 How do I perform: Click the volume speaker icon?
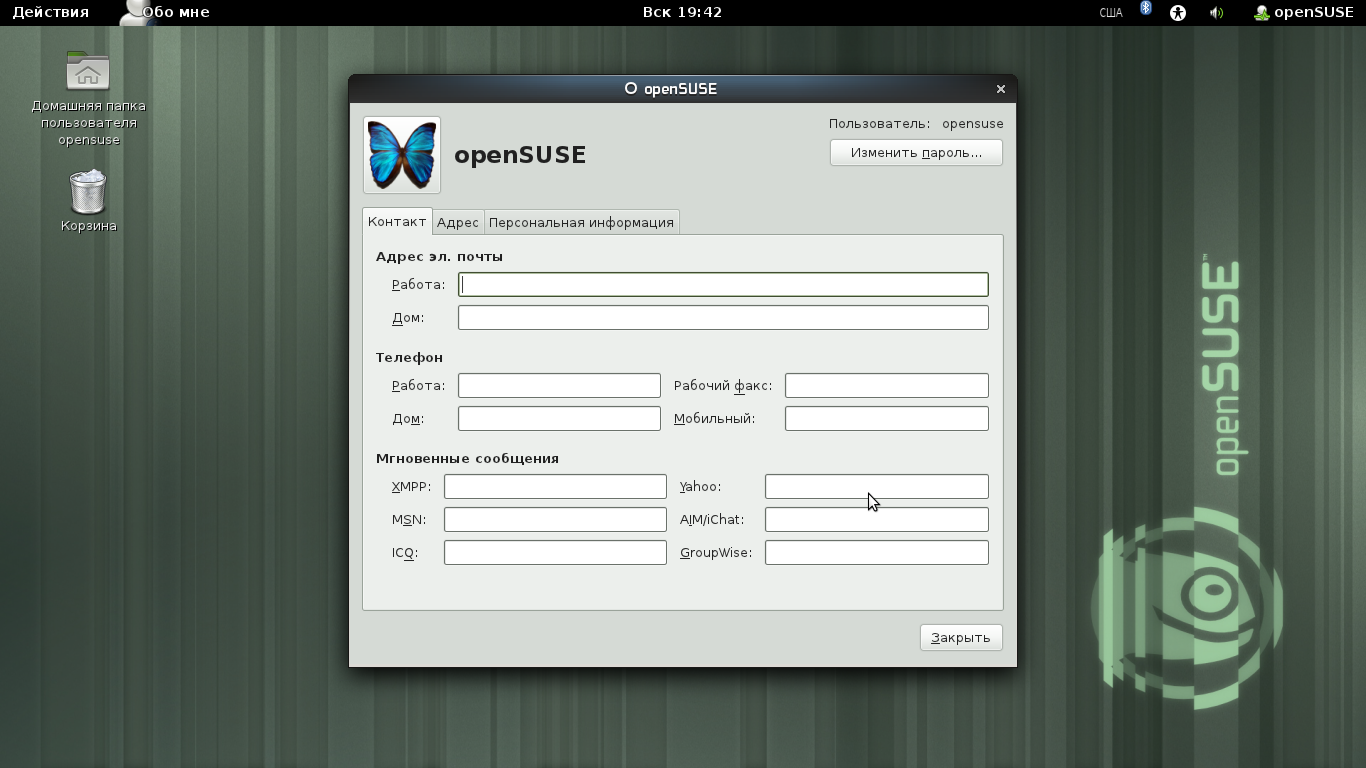[1216, 13]
